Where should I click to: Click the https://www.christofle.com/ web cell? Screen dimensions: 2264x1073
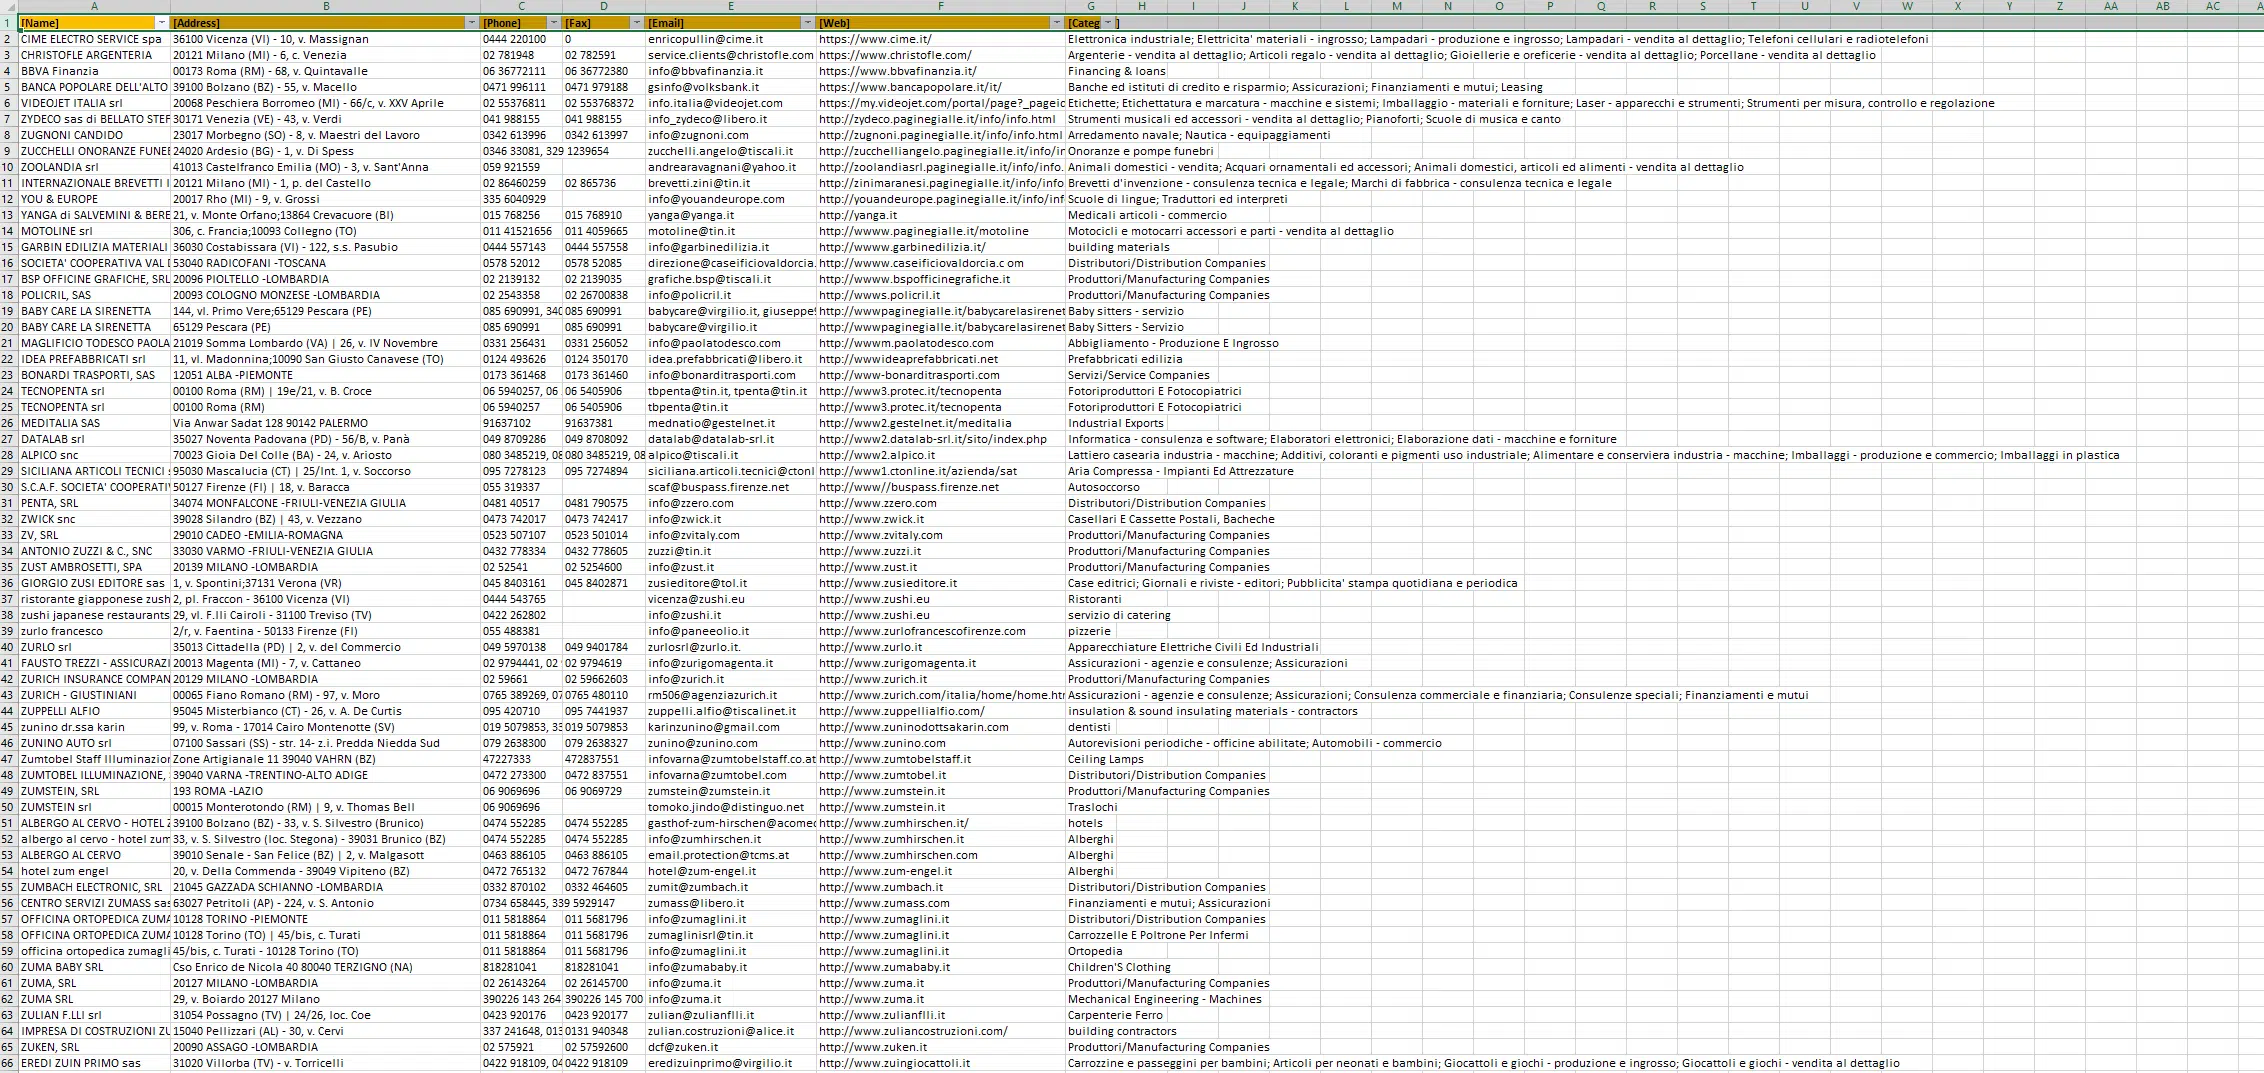(x=940, y=55)
